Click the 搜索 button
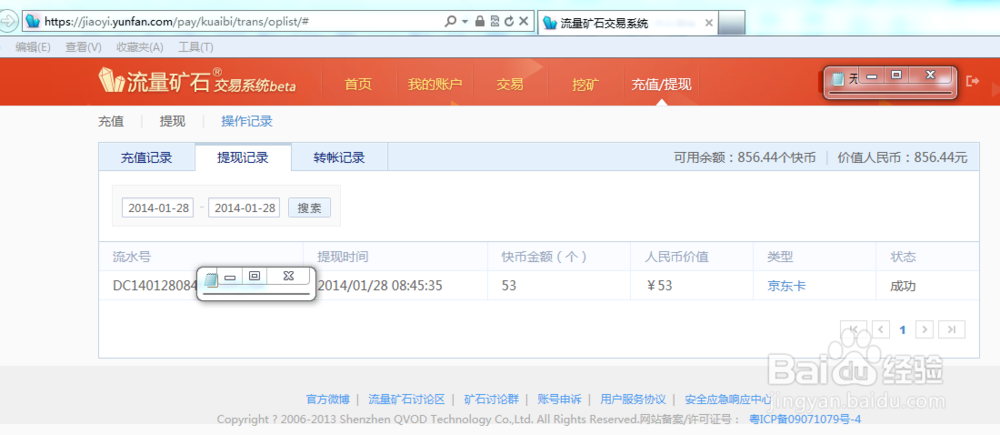Screen dimensions: 1000x435 309,208
